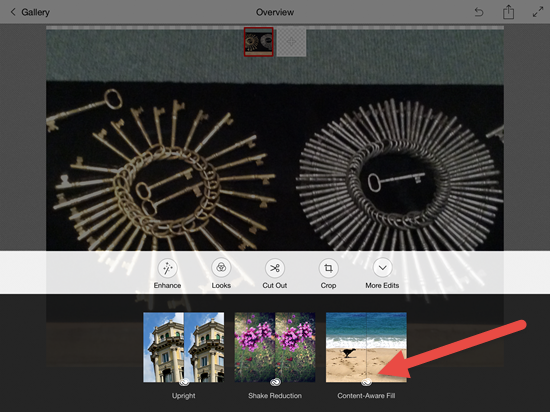
Task: Open the Looks filter icon
Action: point(221,268)
